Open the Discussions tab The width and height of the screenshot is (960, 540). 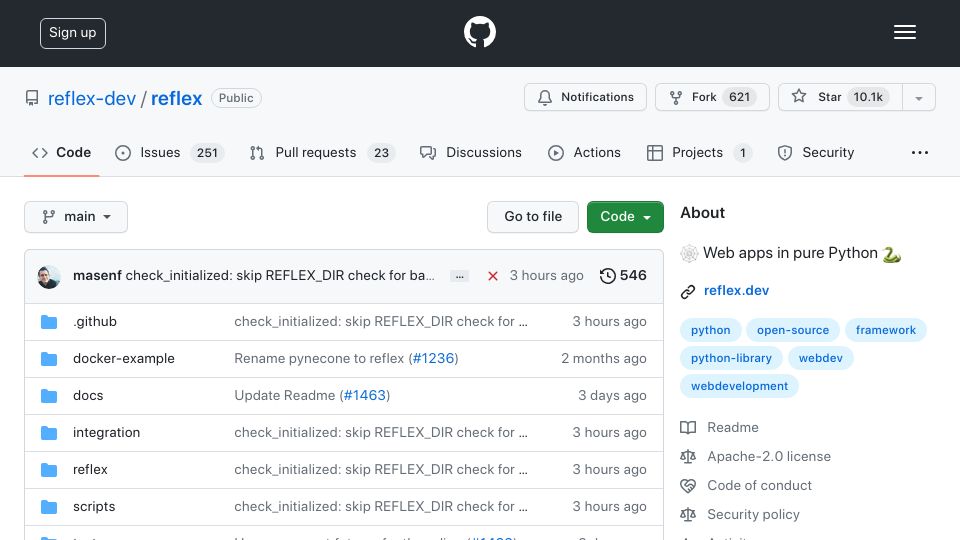tap(470, 152)
